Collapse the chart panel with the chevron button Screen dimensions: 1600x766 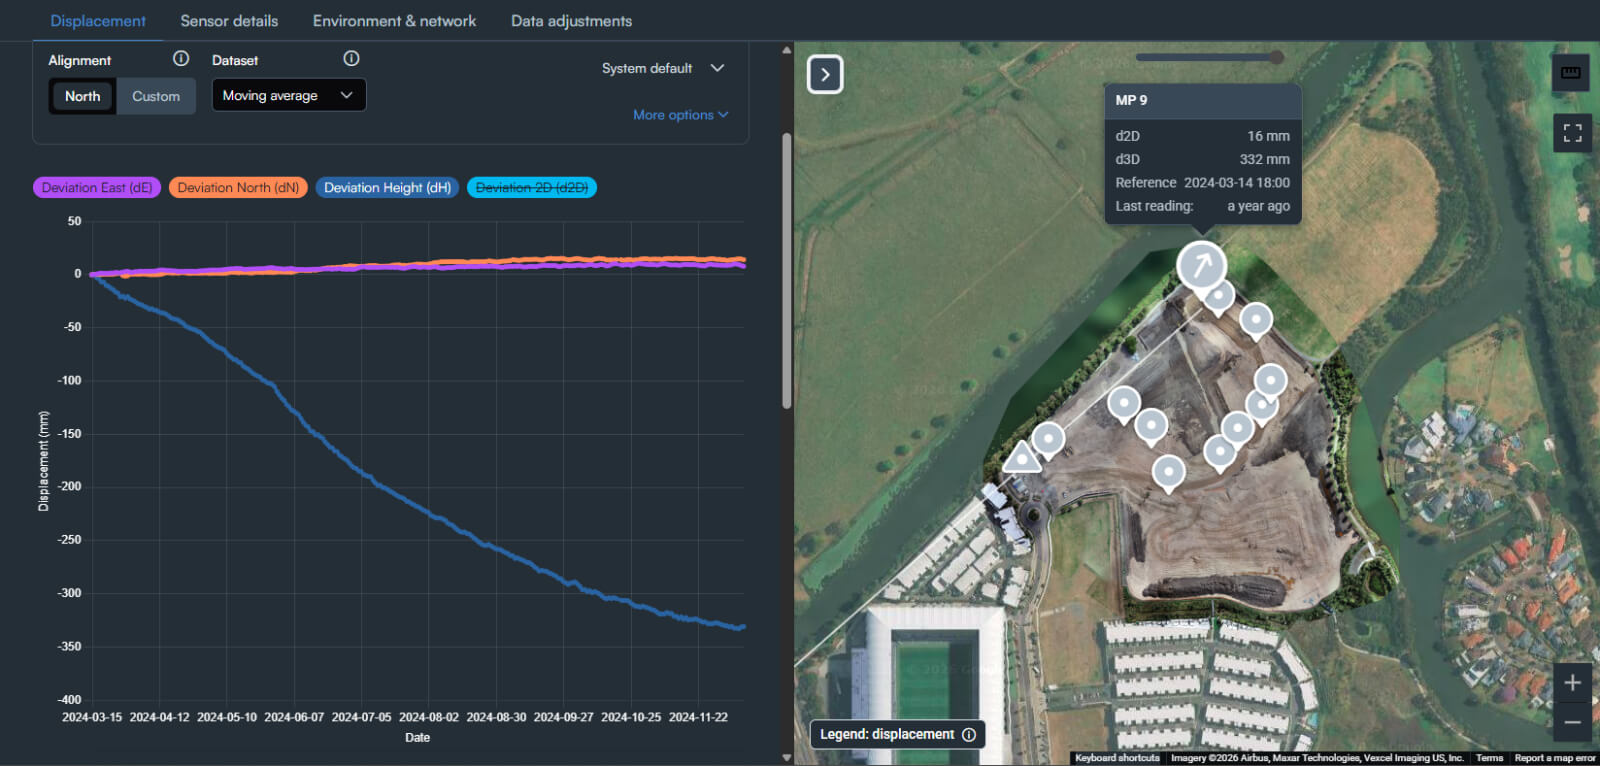coord(825,74)
